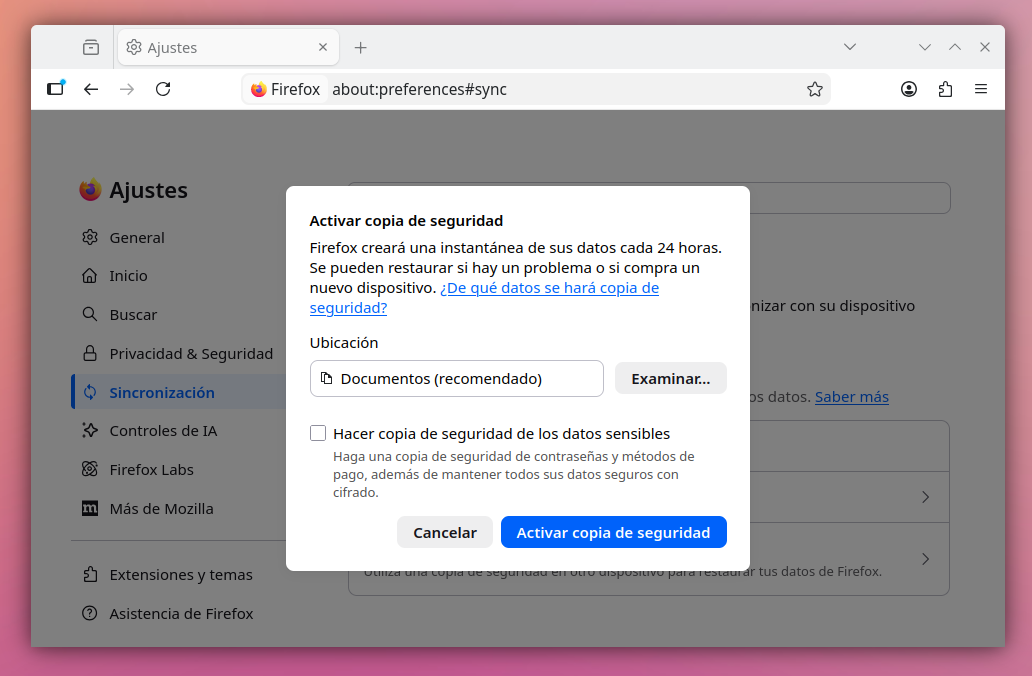Open the list all tabs dropdown
This screenshot has width=1032, height=676.
click(850, 47)
